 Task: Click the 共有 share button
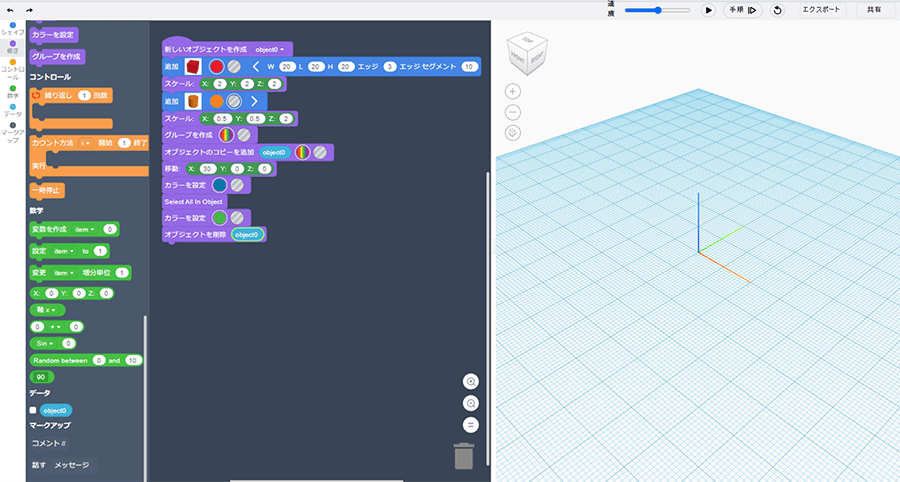[875, 10]
